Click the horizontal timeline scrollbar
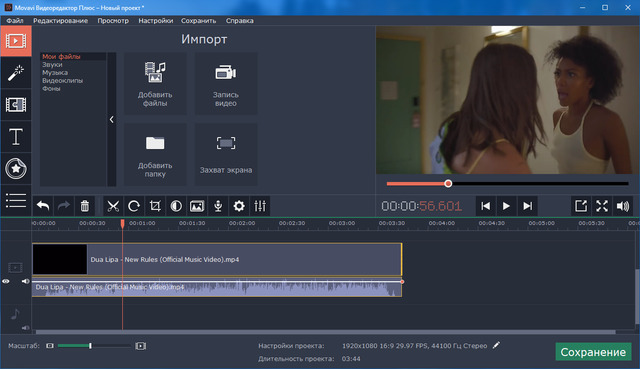This screenshot has height=369, width=640. (x=325, y=332)
